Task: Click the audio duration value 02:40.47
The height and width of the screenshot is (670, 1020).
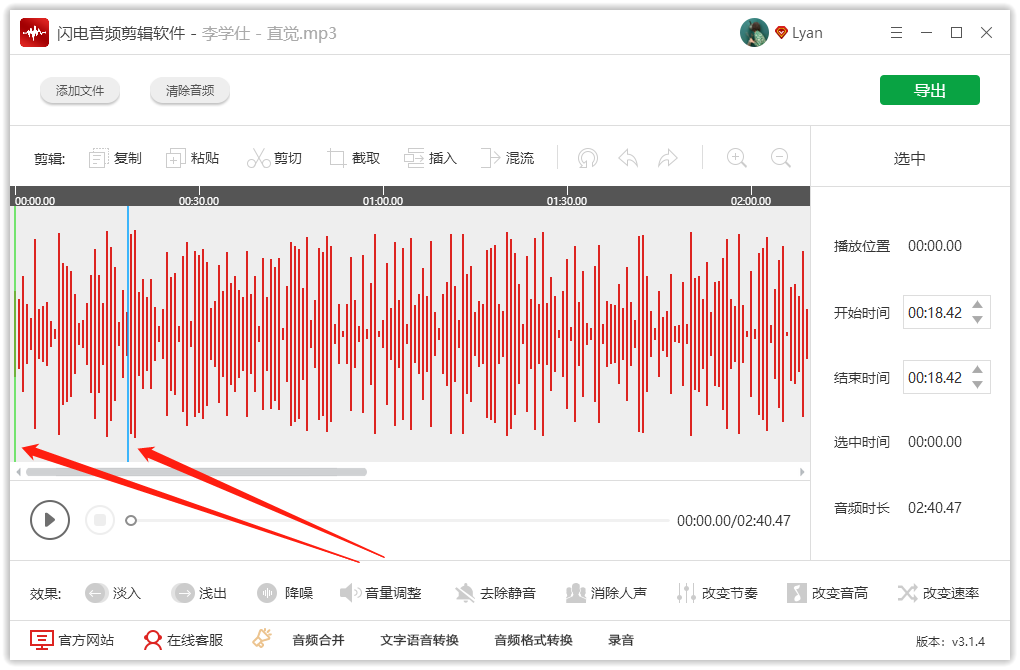Action: click(935, 507)
